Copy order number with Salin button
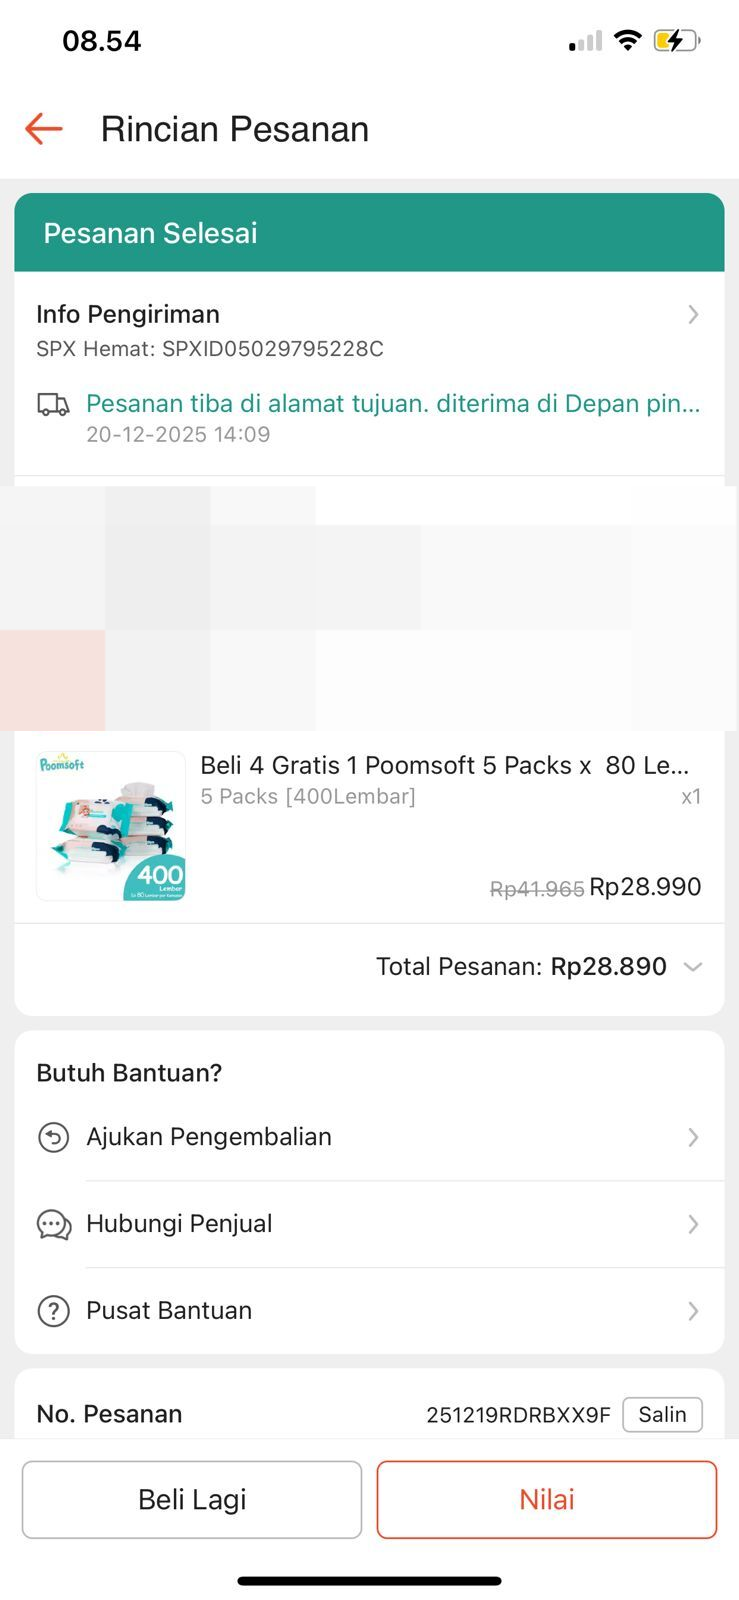The width and height of the screenshot is (739, 1600). (662, 1414)
